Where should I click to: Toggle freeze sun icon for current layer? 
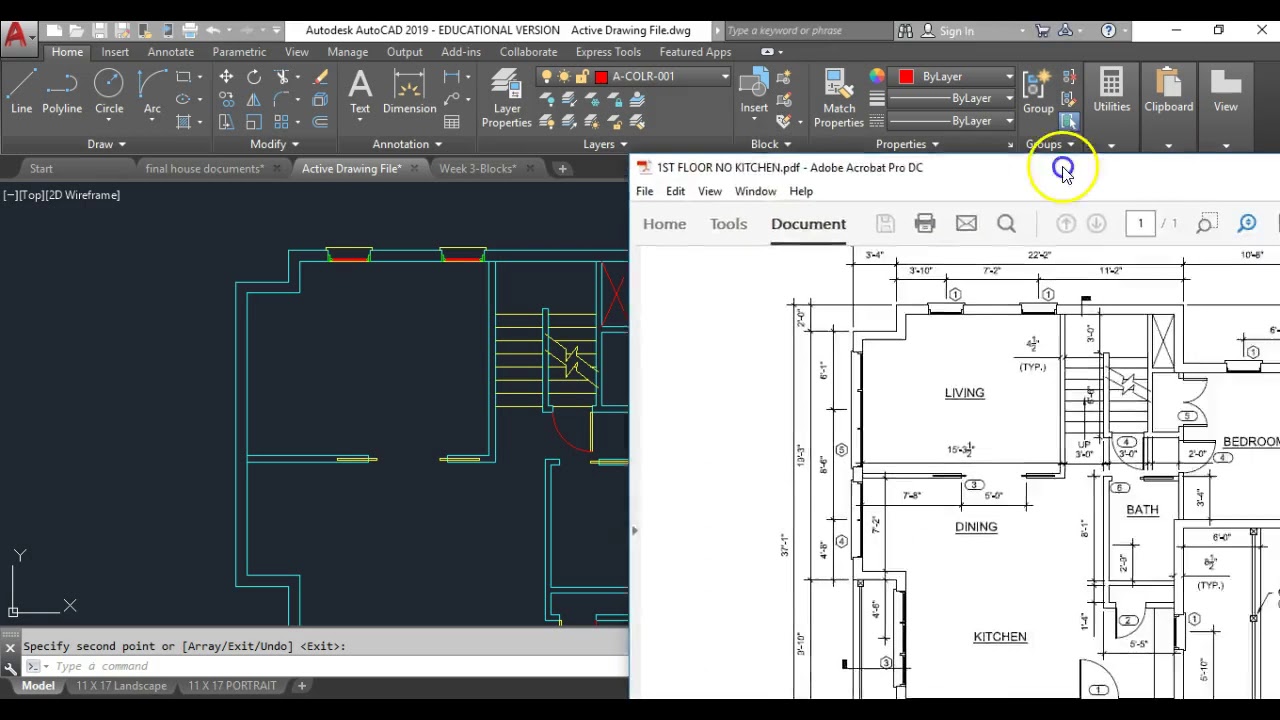pyautogui.click(x=564, y=77)
